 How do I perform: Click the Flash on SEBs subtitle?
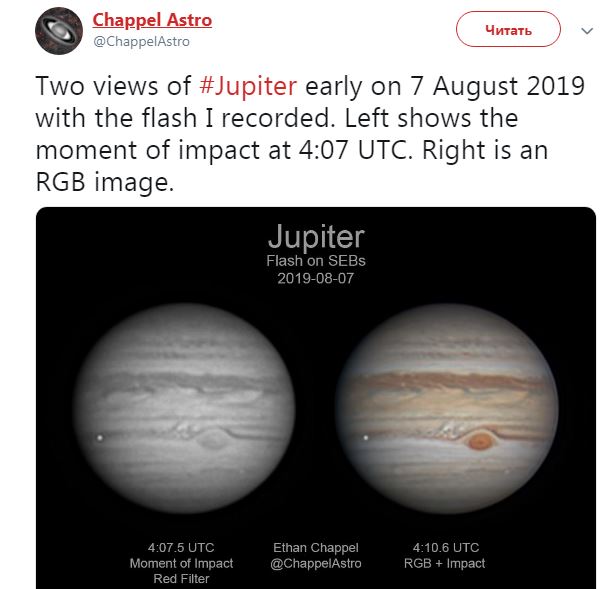(x=316, y=261)
